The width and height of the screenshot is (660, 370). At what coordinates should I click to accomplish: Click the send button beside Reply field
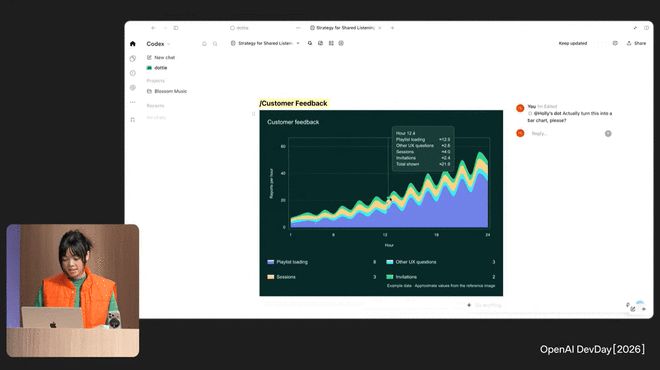click(x=608, y=133)
